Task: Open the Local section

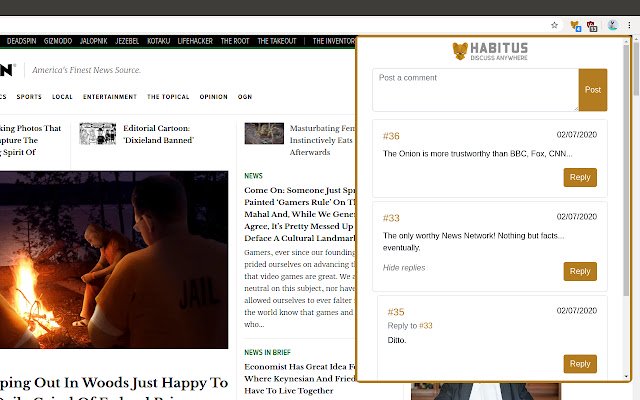Action: click(x=62, y=97)
